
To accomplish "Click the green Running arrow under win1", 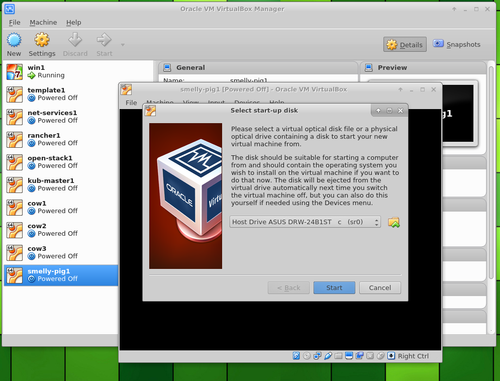I will pyautogui.click(x=31, y=76).
